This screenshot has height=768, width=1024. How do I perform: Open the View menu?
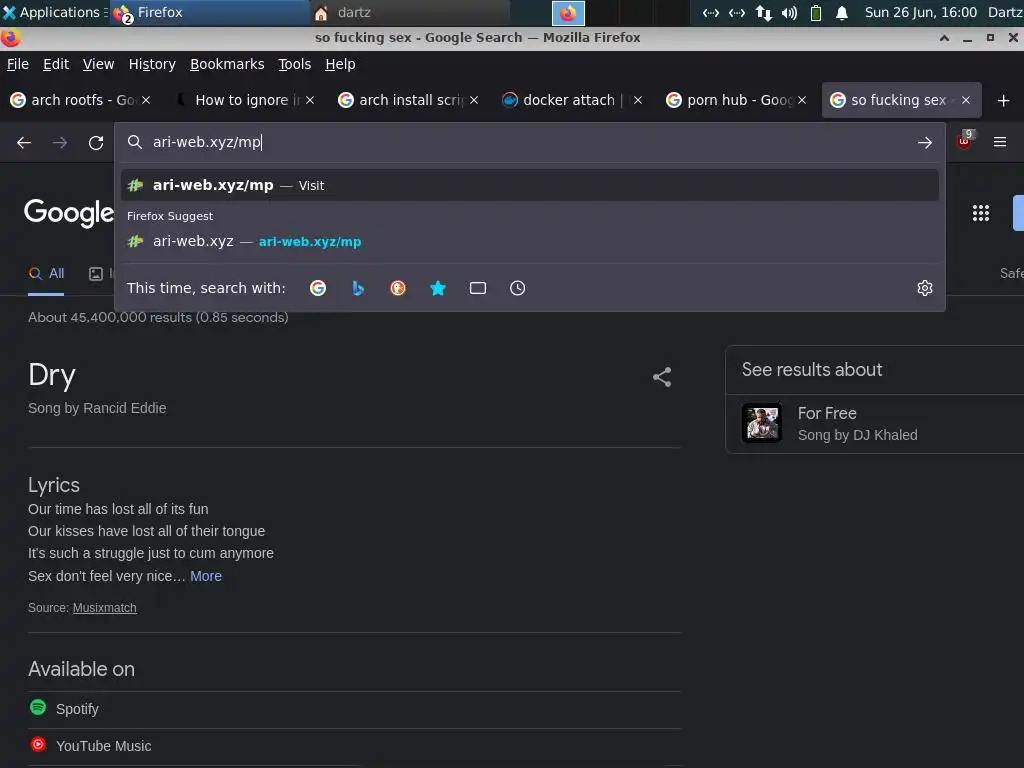(99, 64)
